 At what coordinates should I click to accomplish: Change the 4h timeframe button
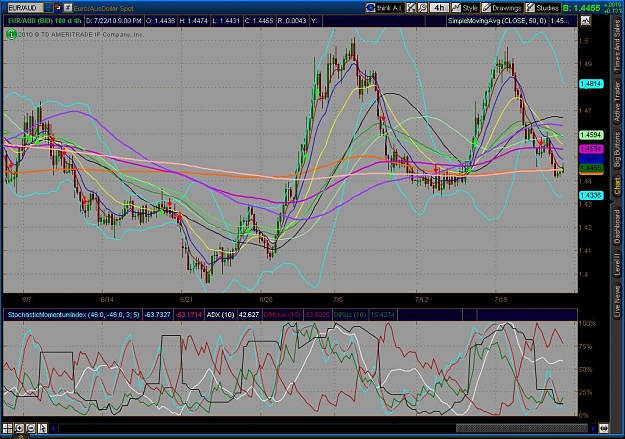tap(439, 8)
